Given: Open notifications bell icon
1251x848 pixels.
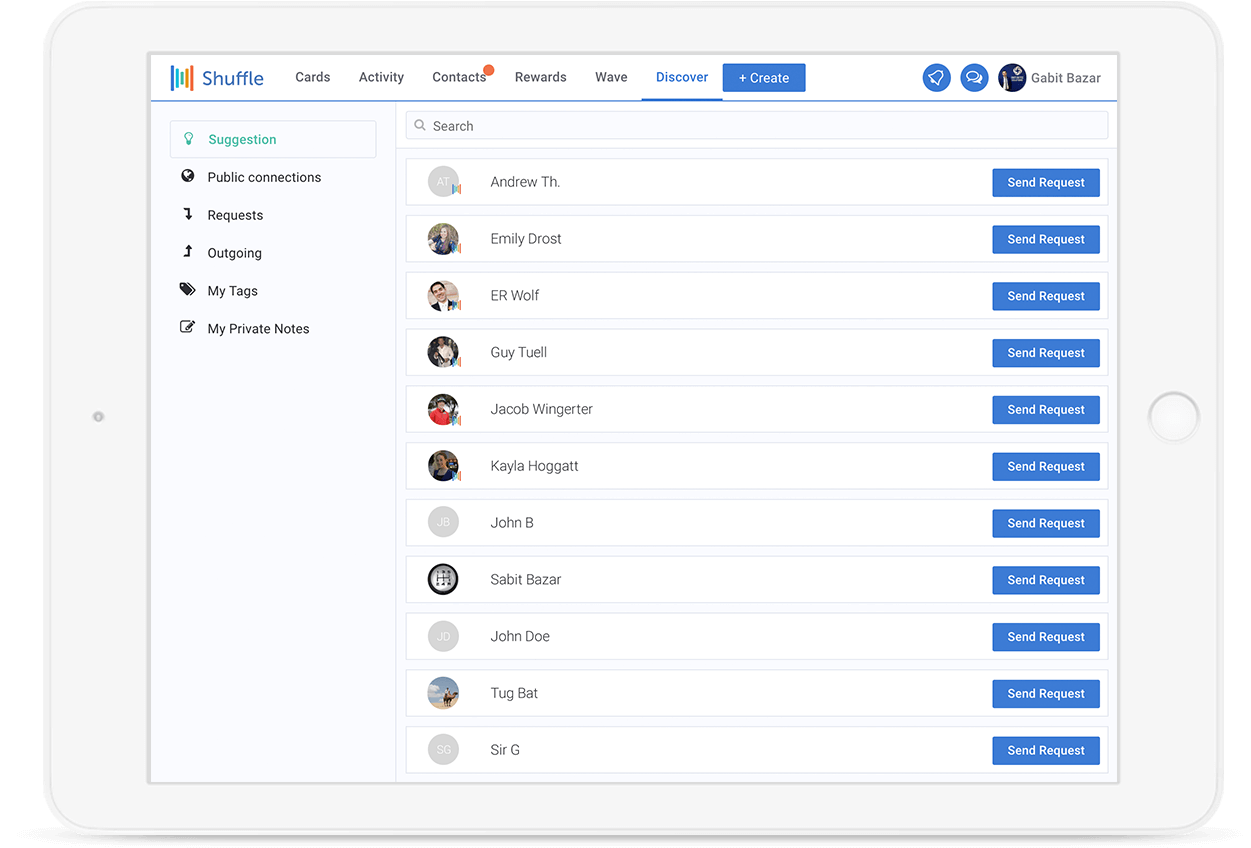Looking at the screenshot, I should (936, 78).
